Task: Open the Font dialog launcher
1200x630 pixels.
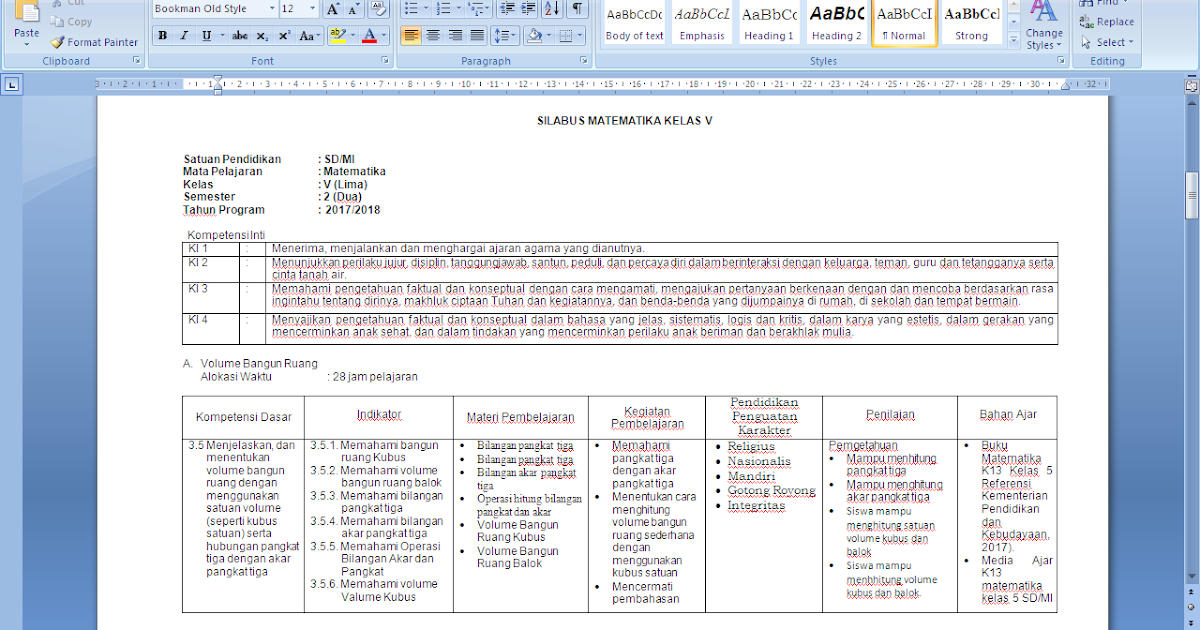Action: pos(386,61)
